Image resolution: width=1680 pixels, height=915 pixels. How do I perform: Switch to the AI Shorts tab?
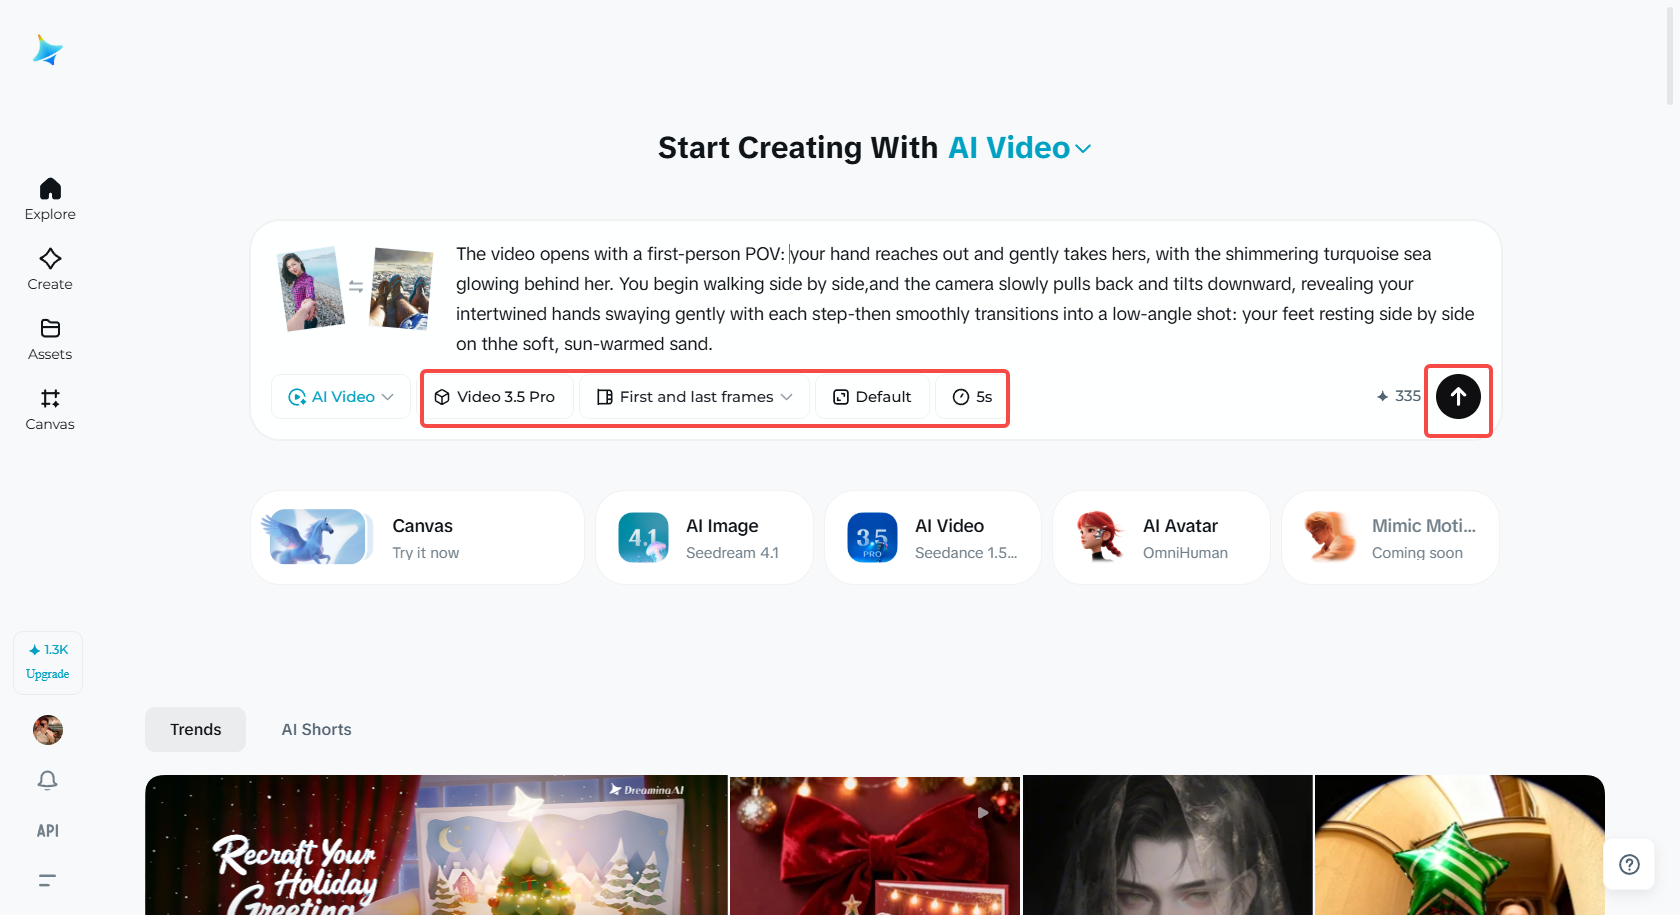pos(316,730)
